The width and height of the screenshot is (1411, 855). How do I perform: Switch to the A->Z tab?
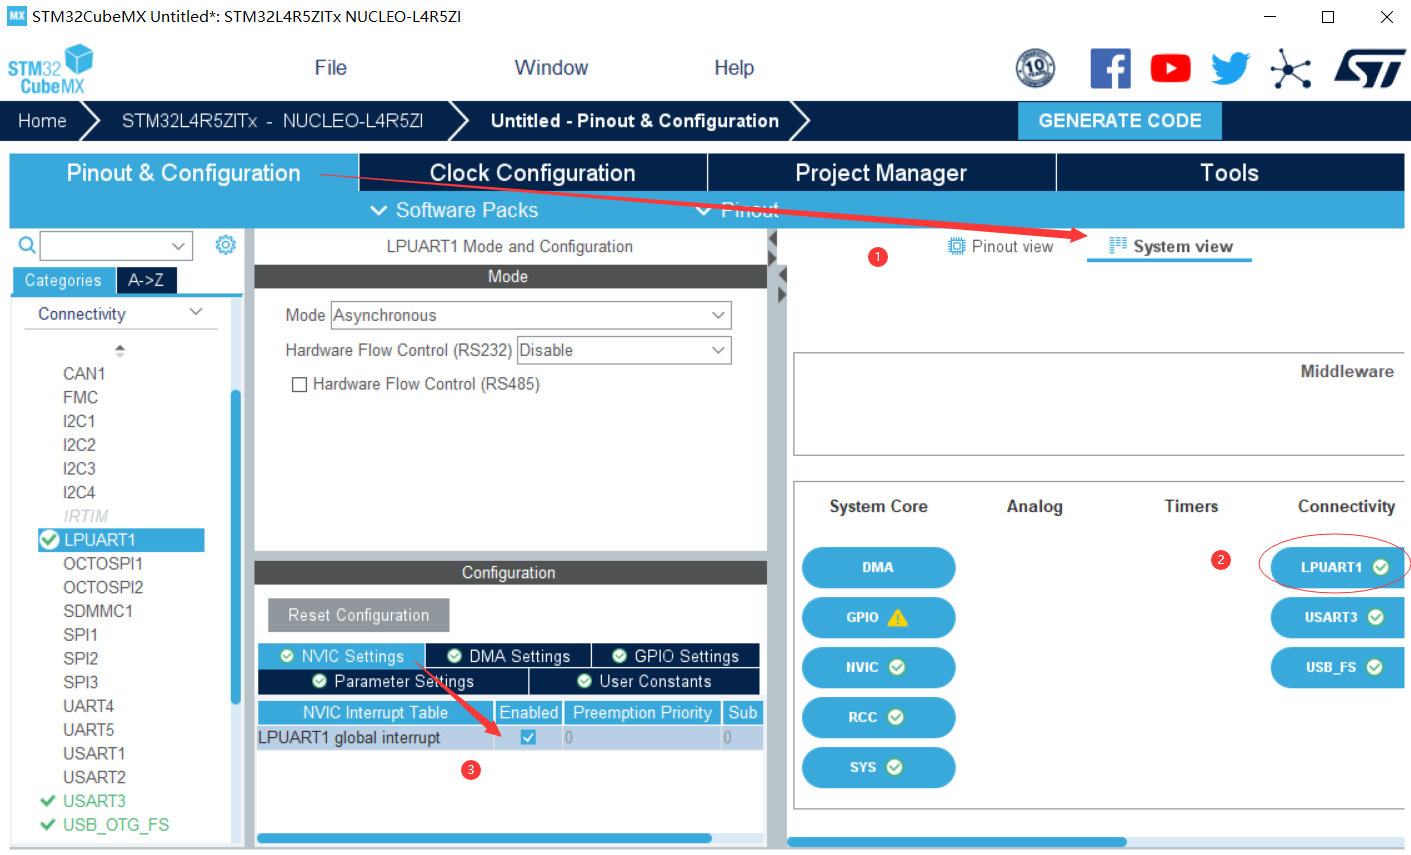tap(146, 281)
